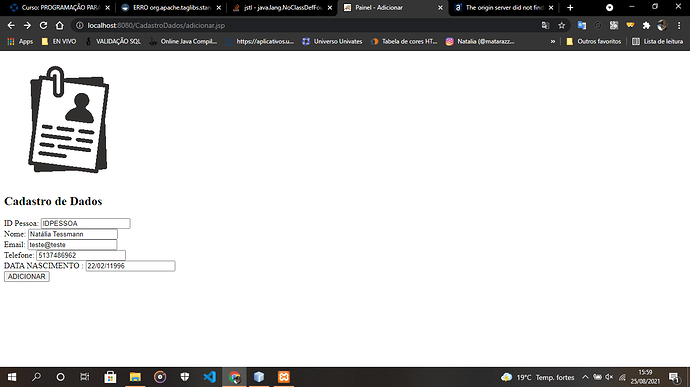Viewport: 690px width, 387px height.
Task: Open the XAMPP icon in the taskbar
Action: 284,377
